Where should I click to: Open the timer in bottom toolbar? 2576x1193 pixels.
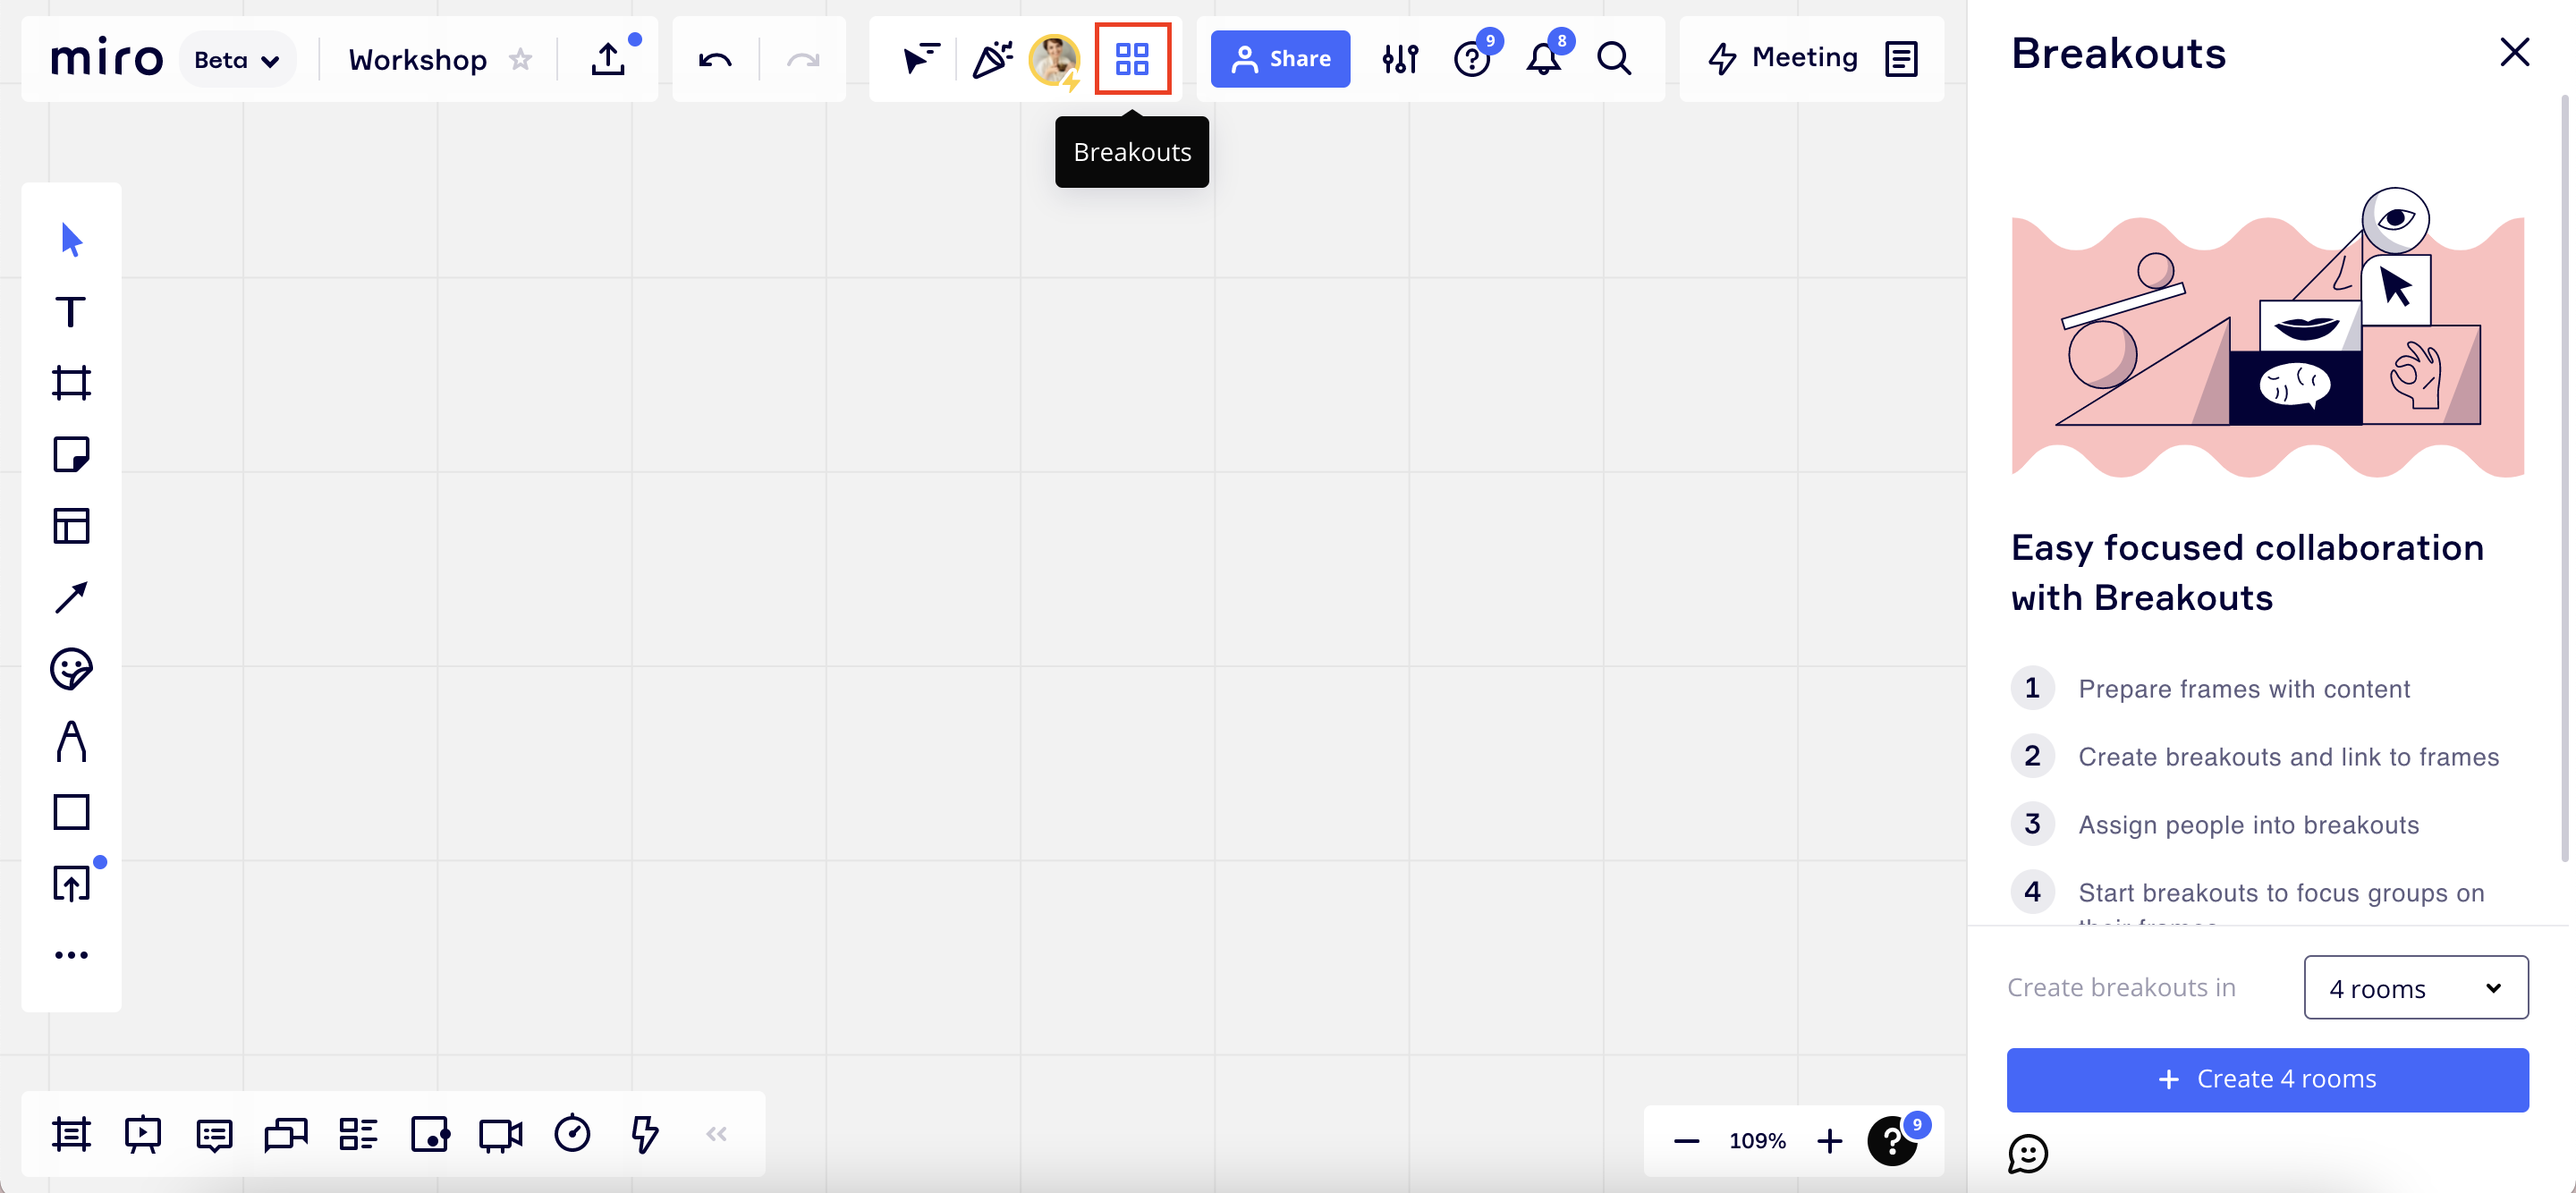572,1134
